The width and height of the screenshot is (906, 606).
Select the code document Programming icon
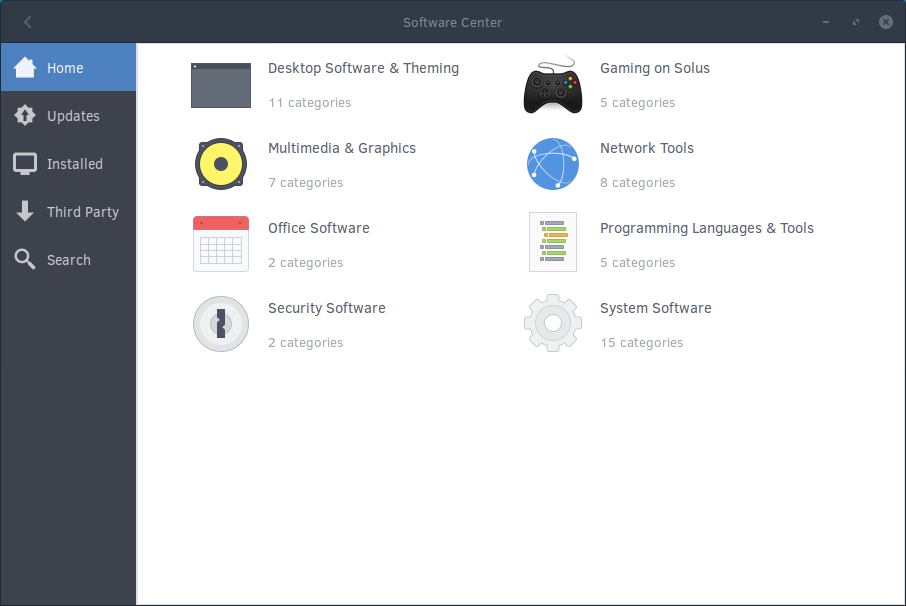pos(552,242)
